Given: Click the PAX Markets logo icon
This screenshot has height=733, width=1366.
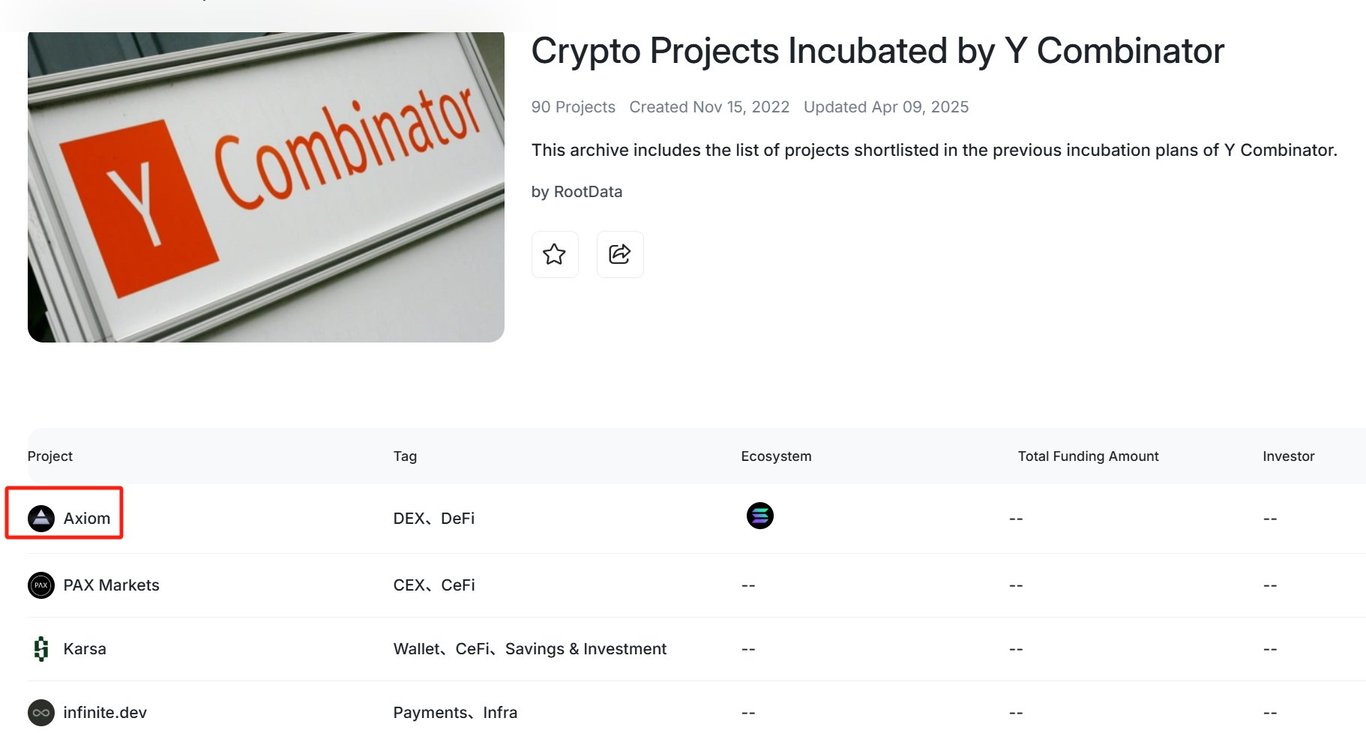Looking at the screenshot, I should 41,585.
